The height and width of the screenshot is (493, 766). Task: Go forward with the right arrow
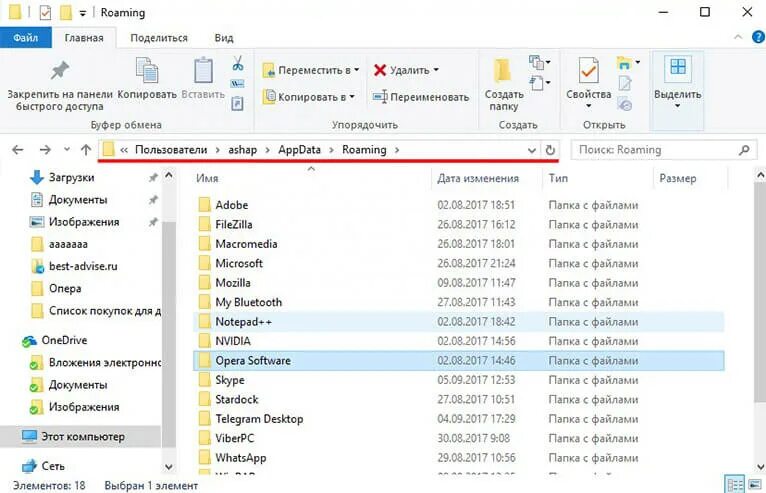45,150
